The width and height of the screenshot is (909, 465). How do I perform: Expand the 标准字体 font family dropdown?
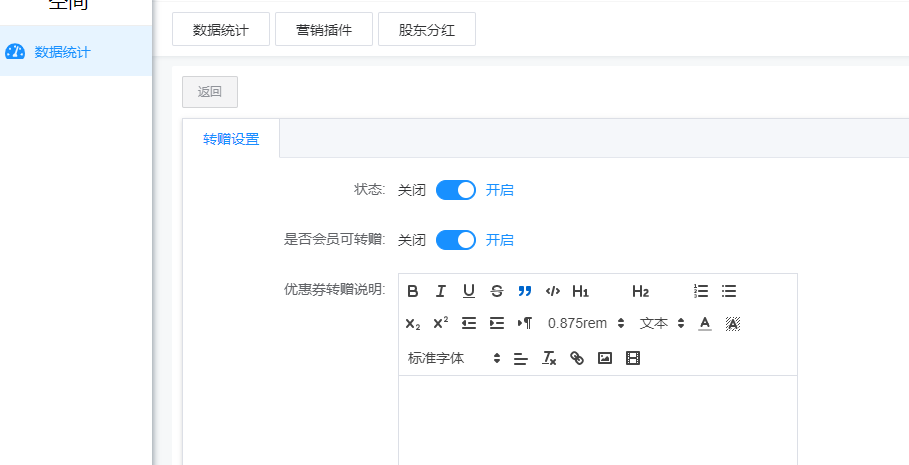454,358
